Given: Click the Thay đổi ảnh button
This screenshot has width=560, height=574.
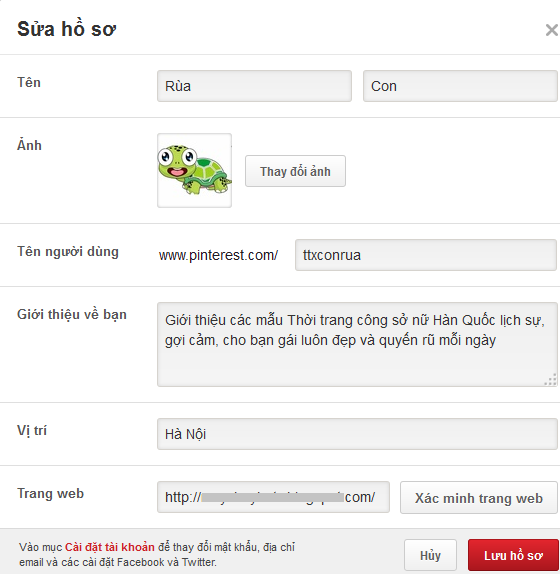Looking at the screenshot, I should tap(295, 171).
